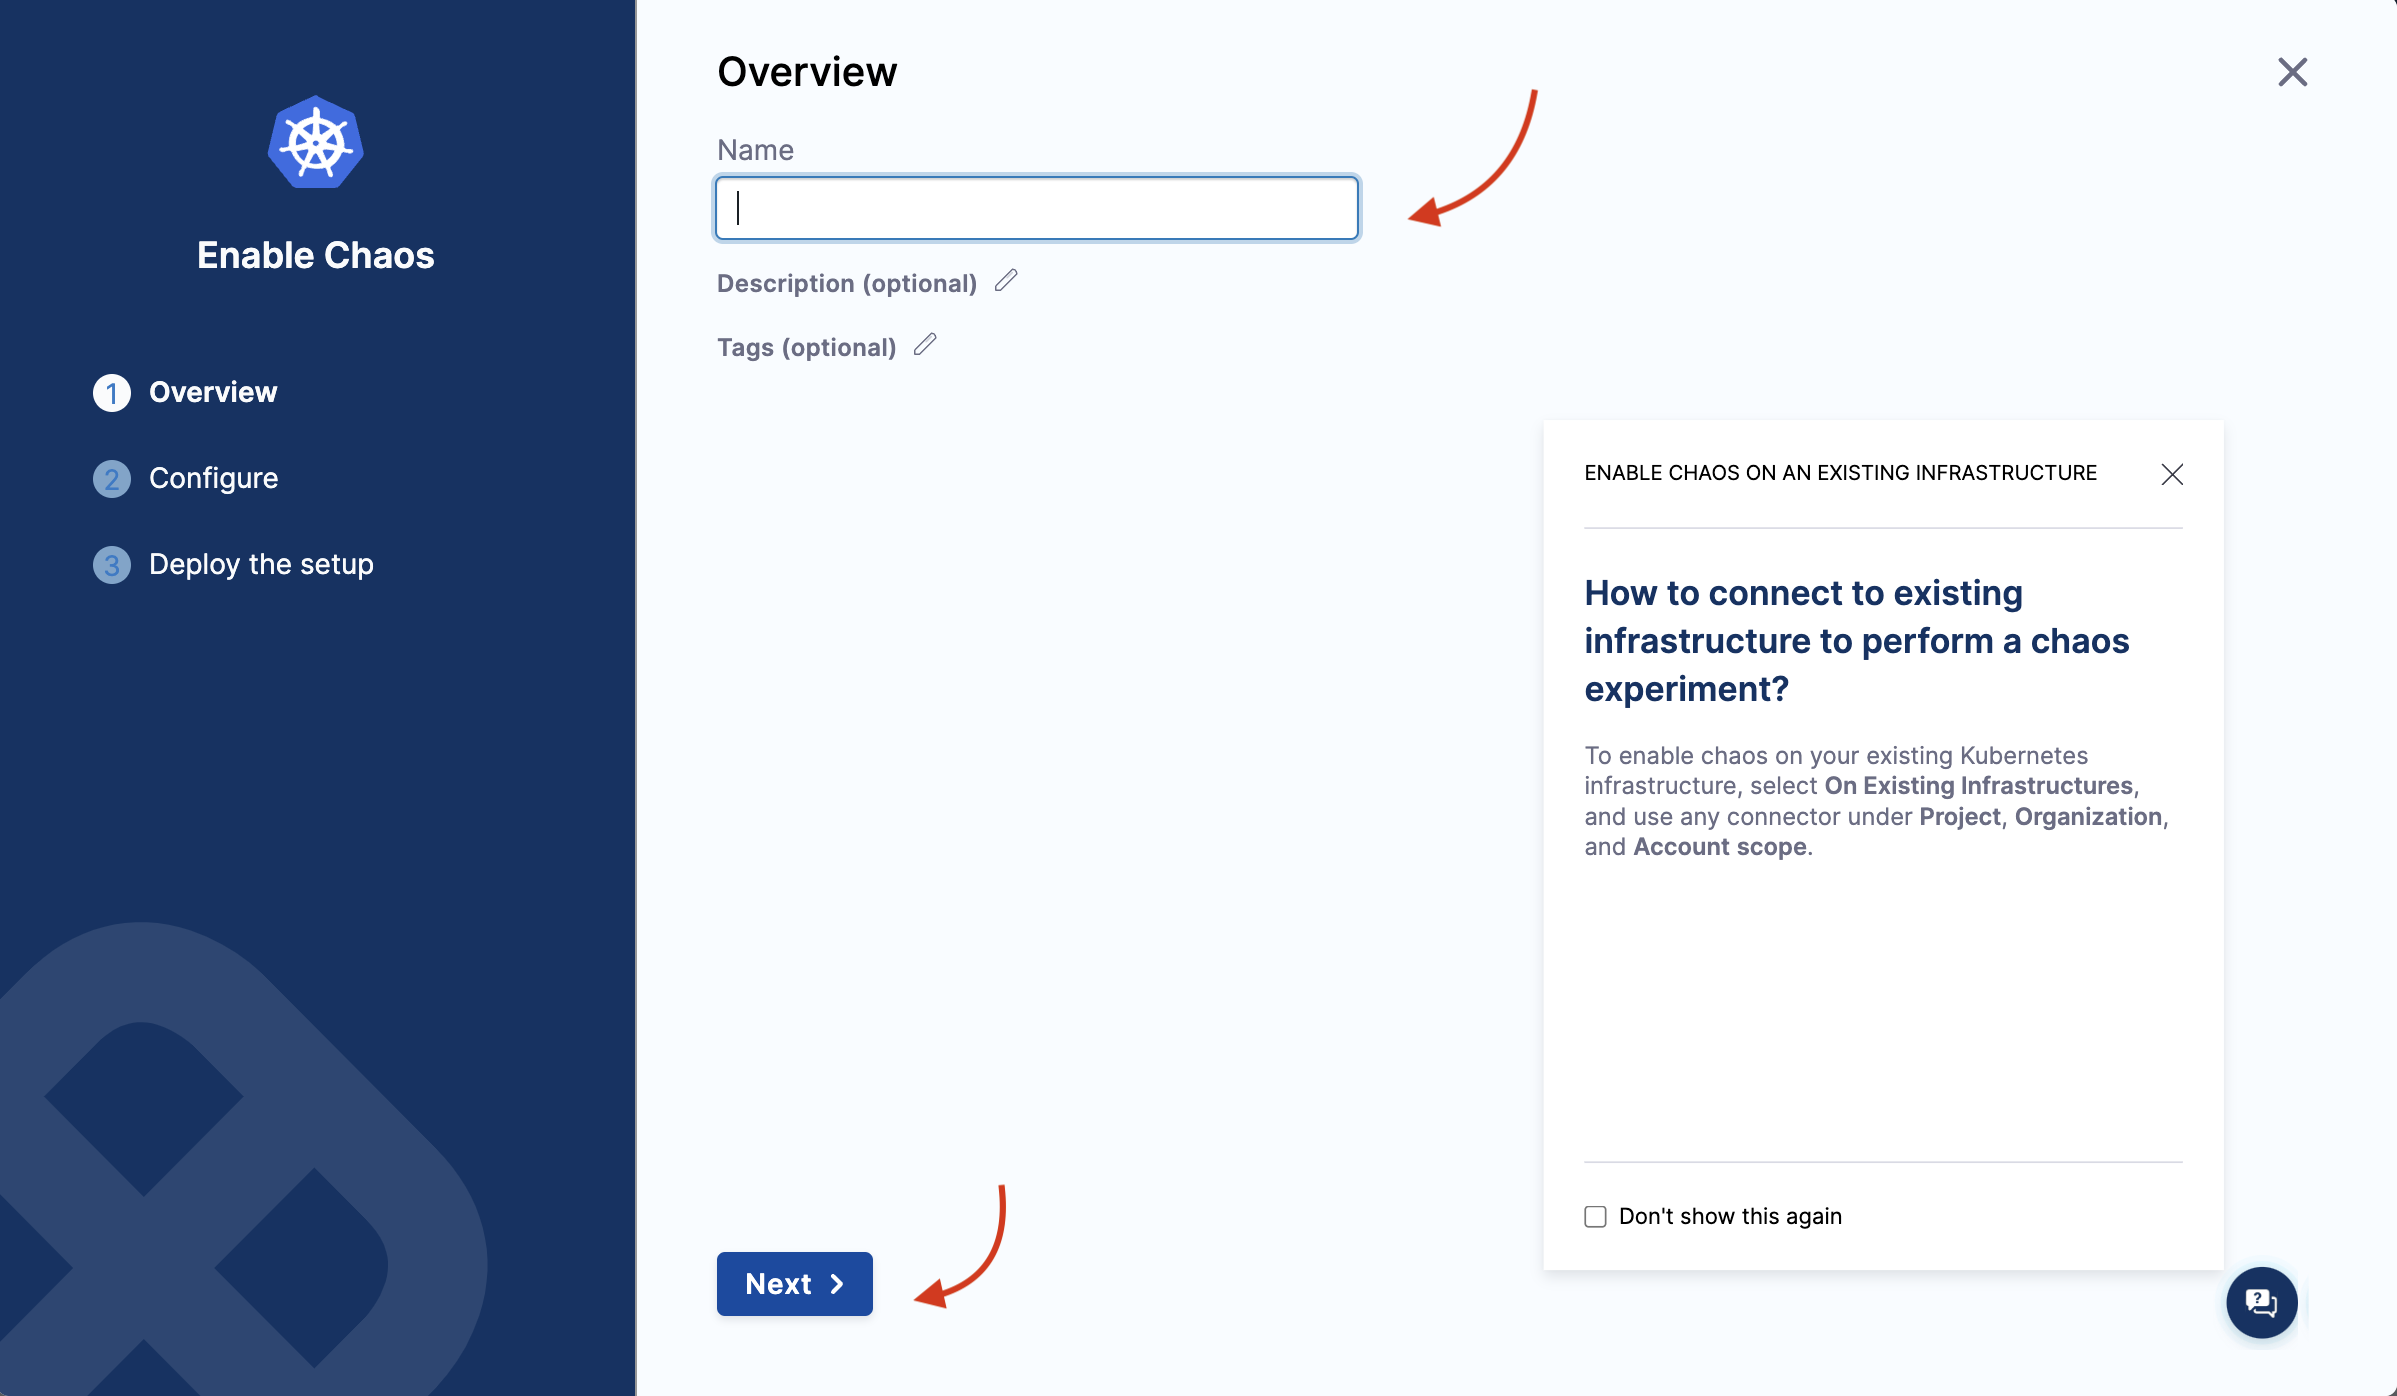Click the Tags edit pencil icon
This screenshot has width=2397, height=1396.
[925, 346]
